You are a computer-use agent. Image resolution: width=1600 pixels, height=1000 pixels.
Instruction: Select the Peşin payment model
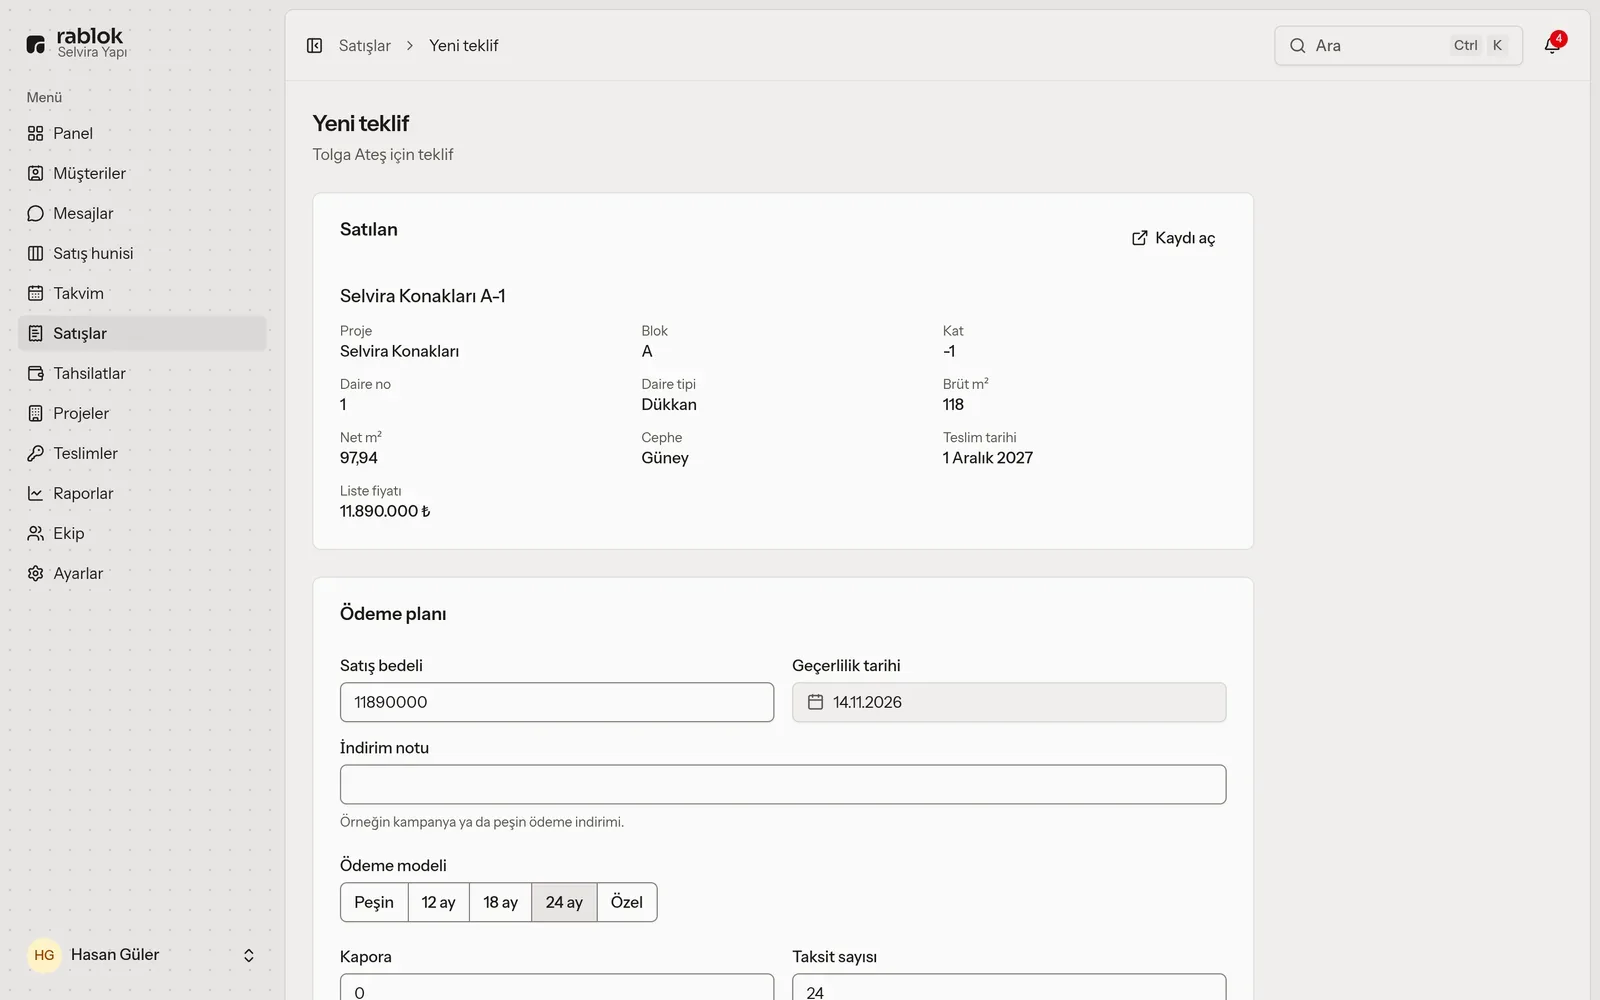tap(374, 902)
